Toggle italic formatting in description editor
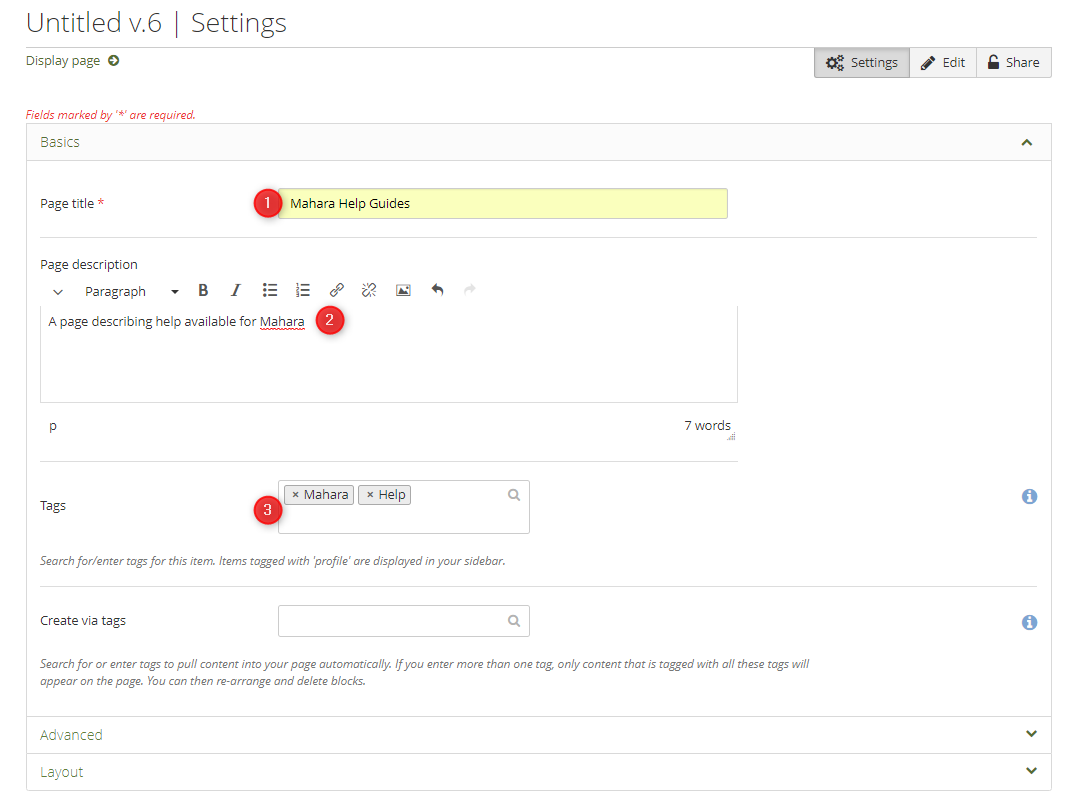The width and height of the screenshot is (1065, 803). click(x=236, y=291)
